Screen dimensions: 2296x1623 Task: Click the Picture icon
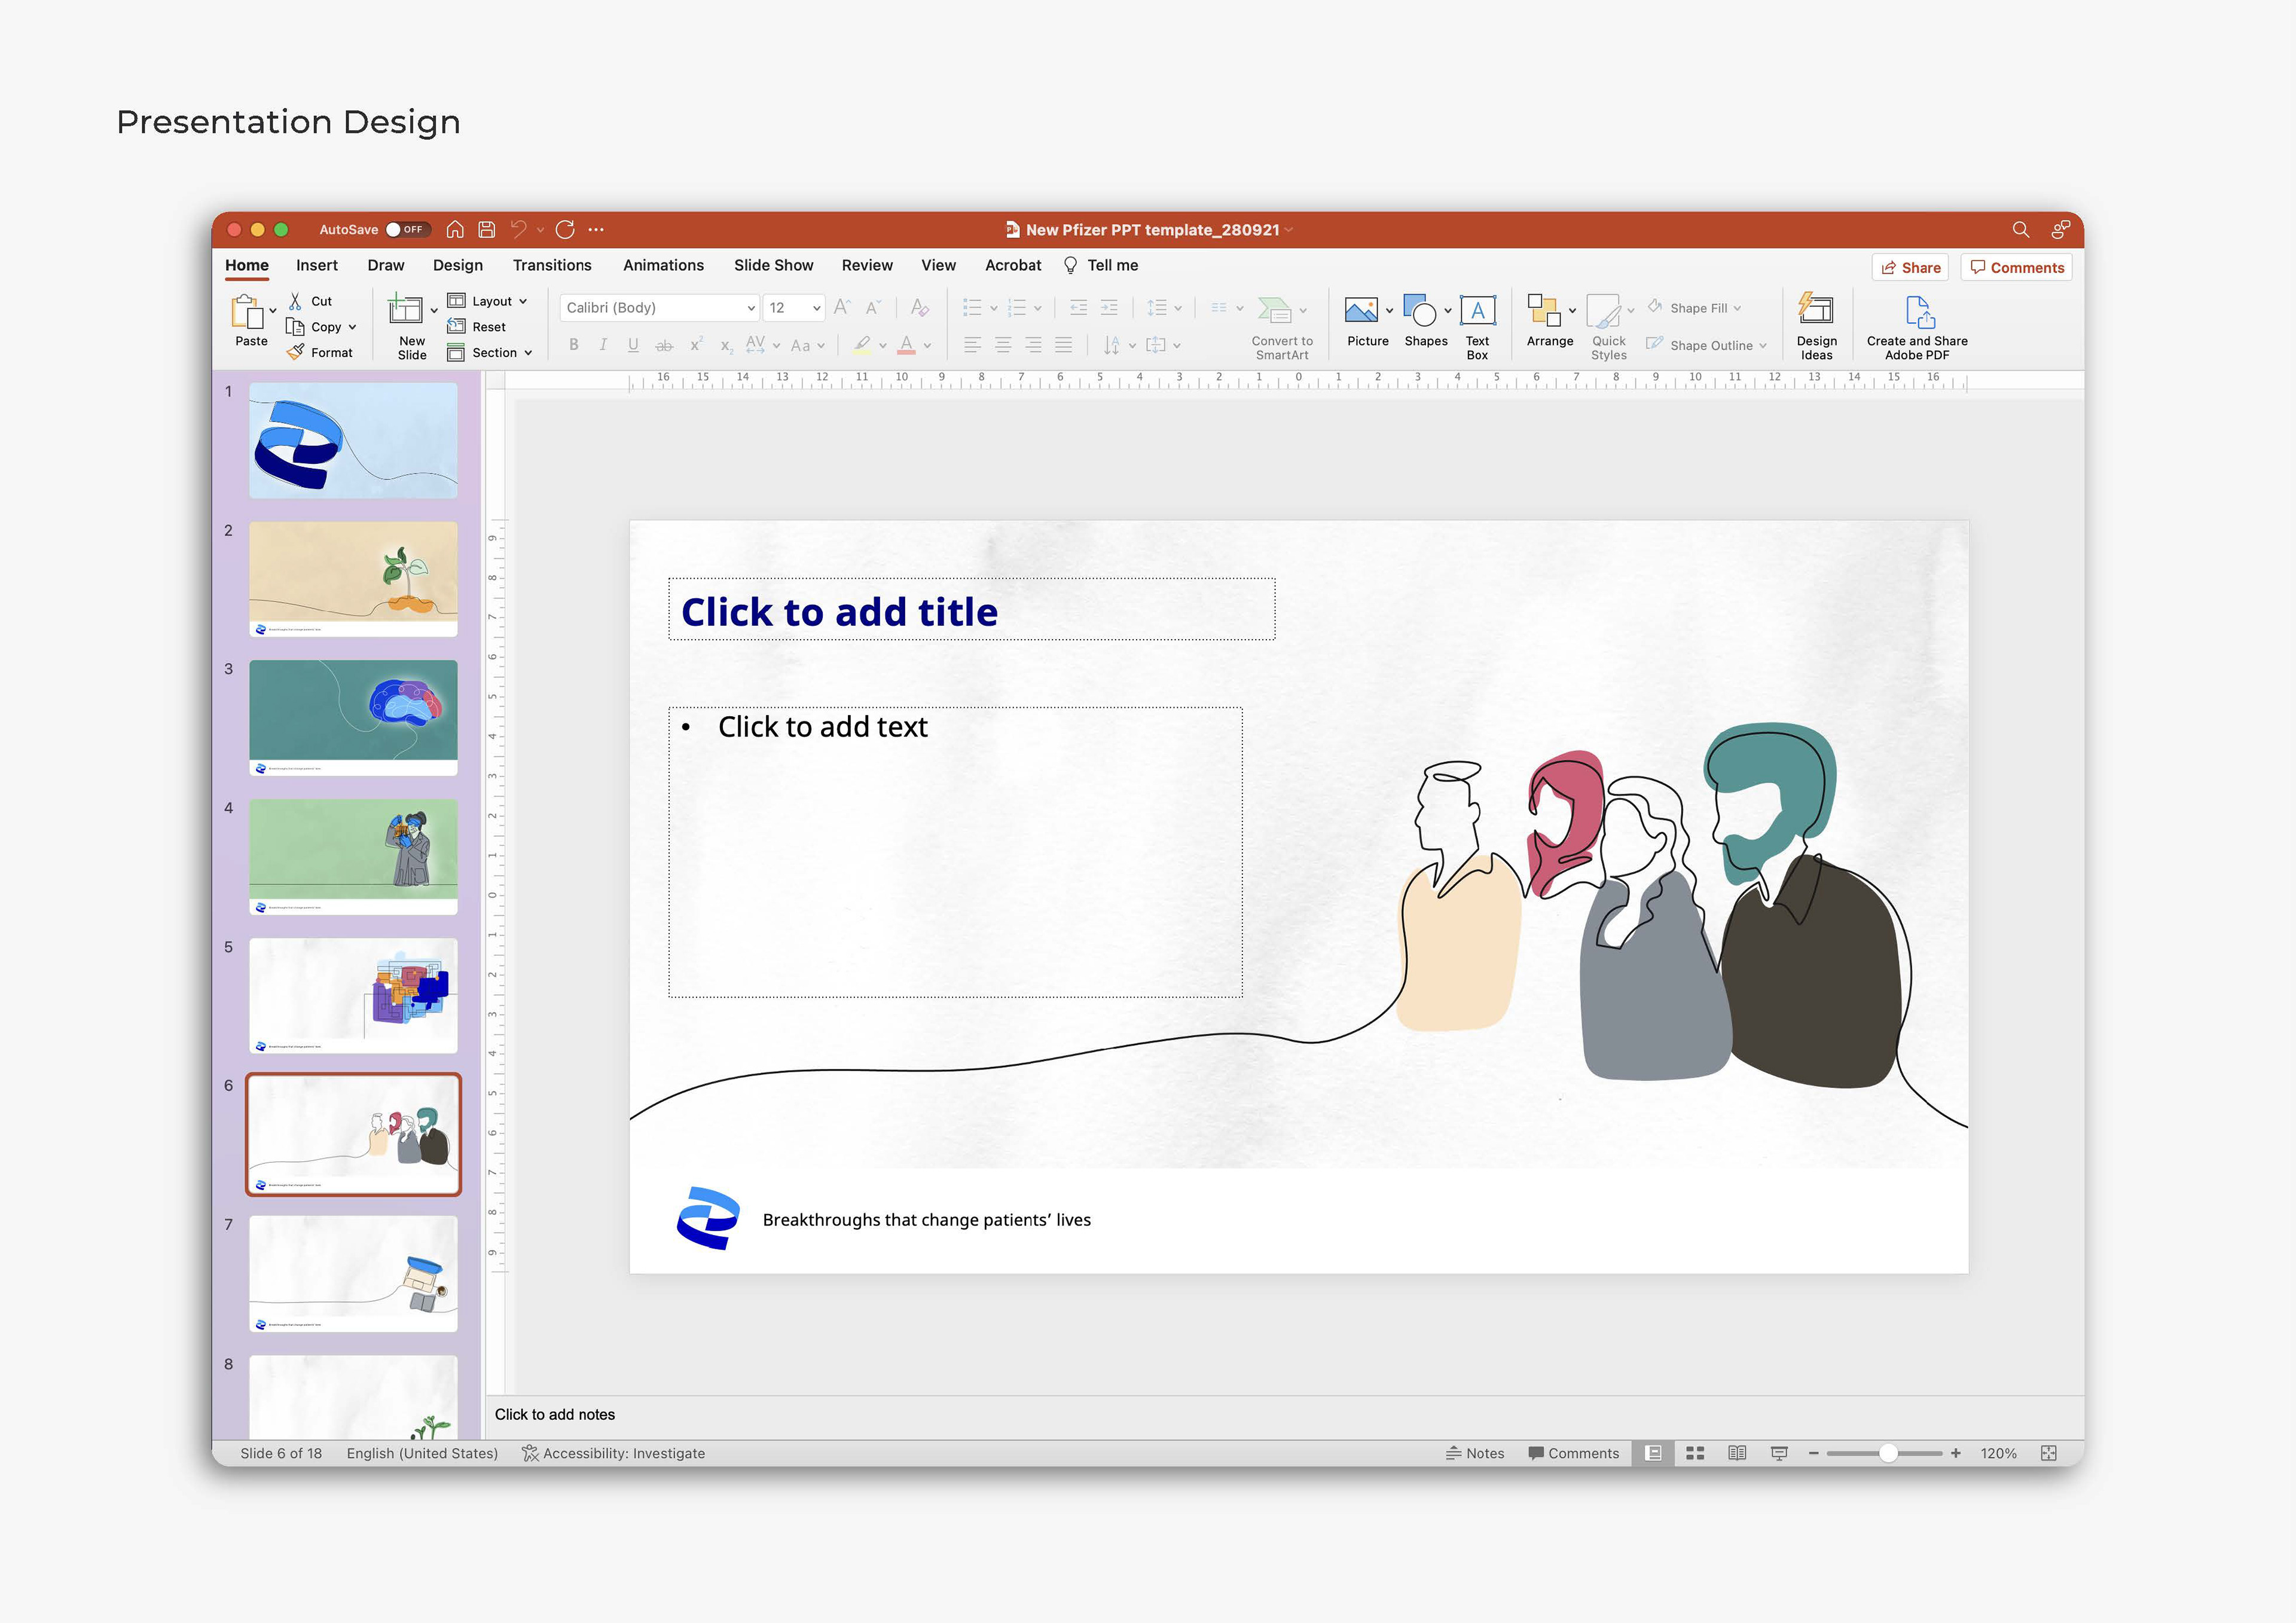tap(1361, 310)
